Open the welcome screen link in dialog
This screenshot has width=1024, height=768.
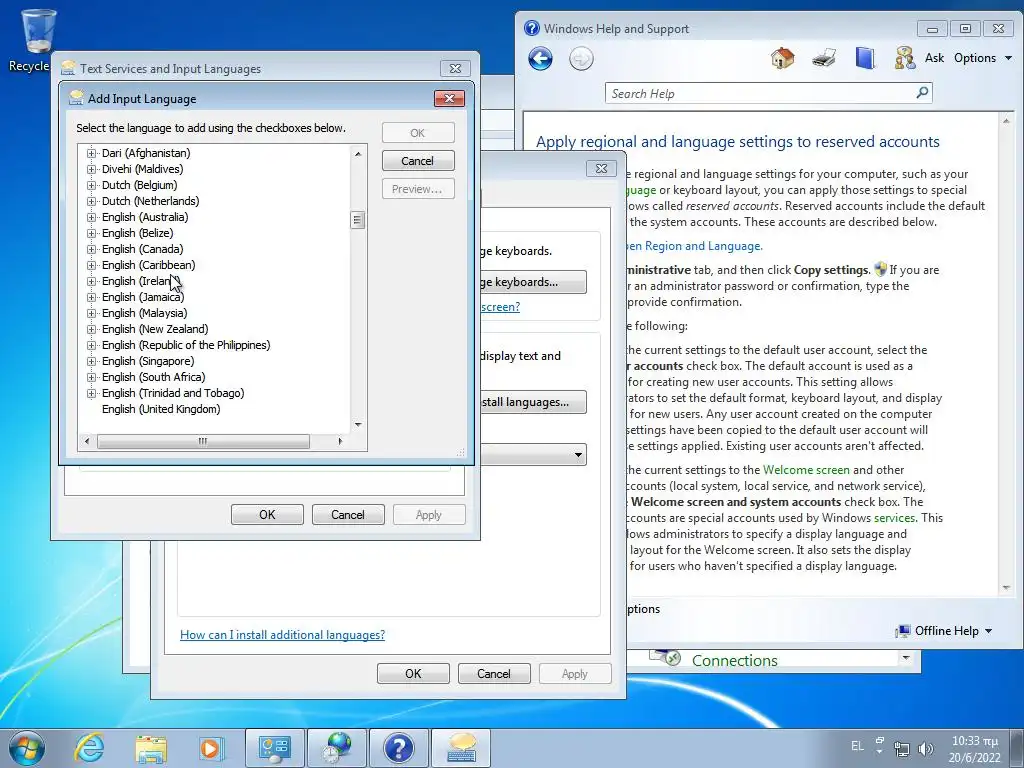click(x=500, y=307)
